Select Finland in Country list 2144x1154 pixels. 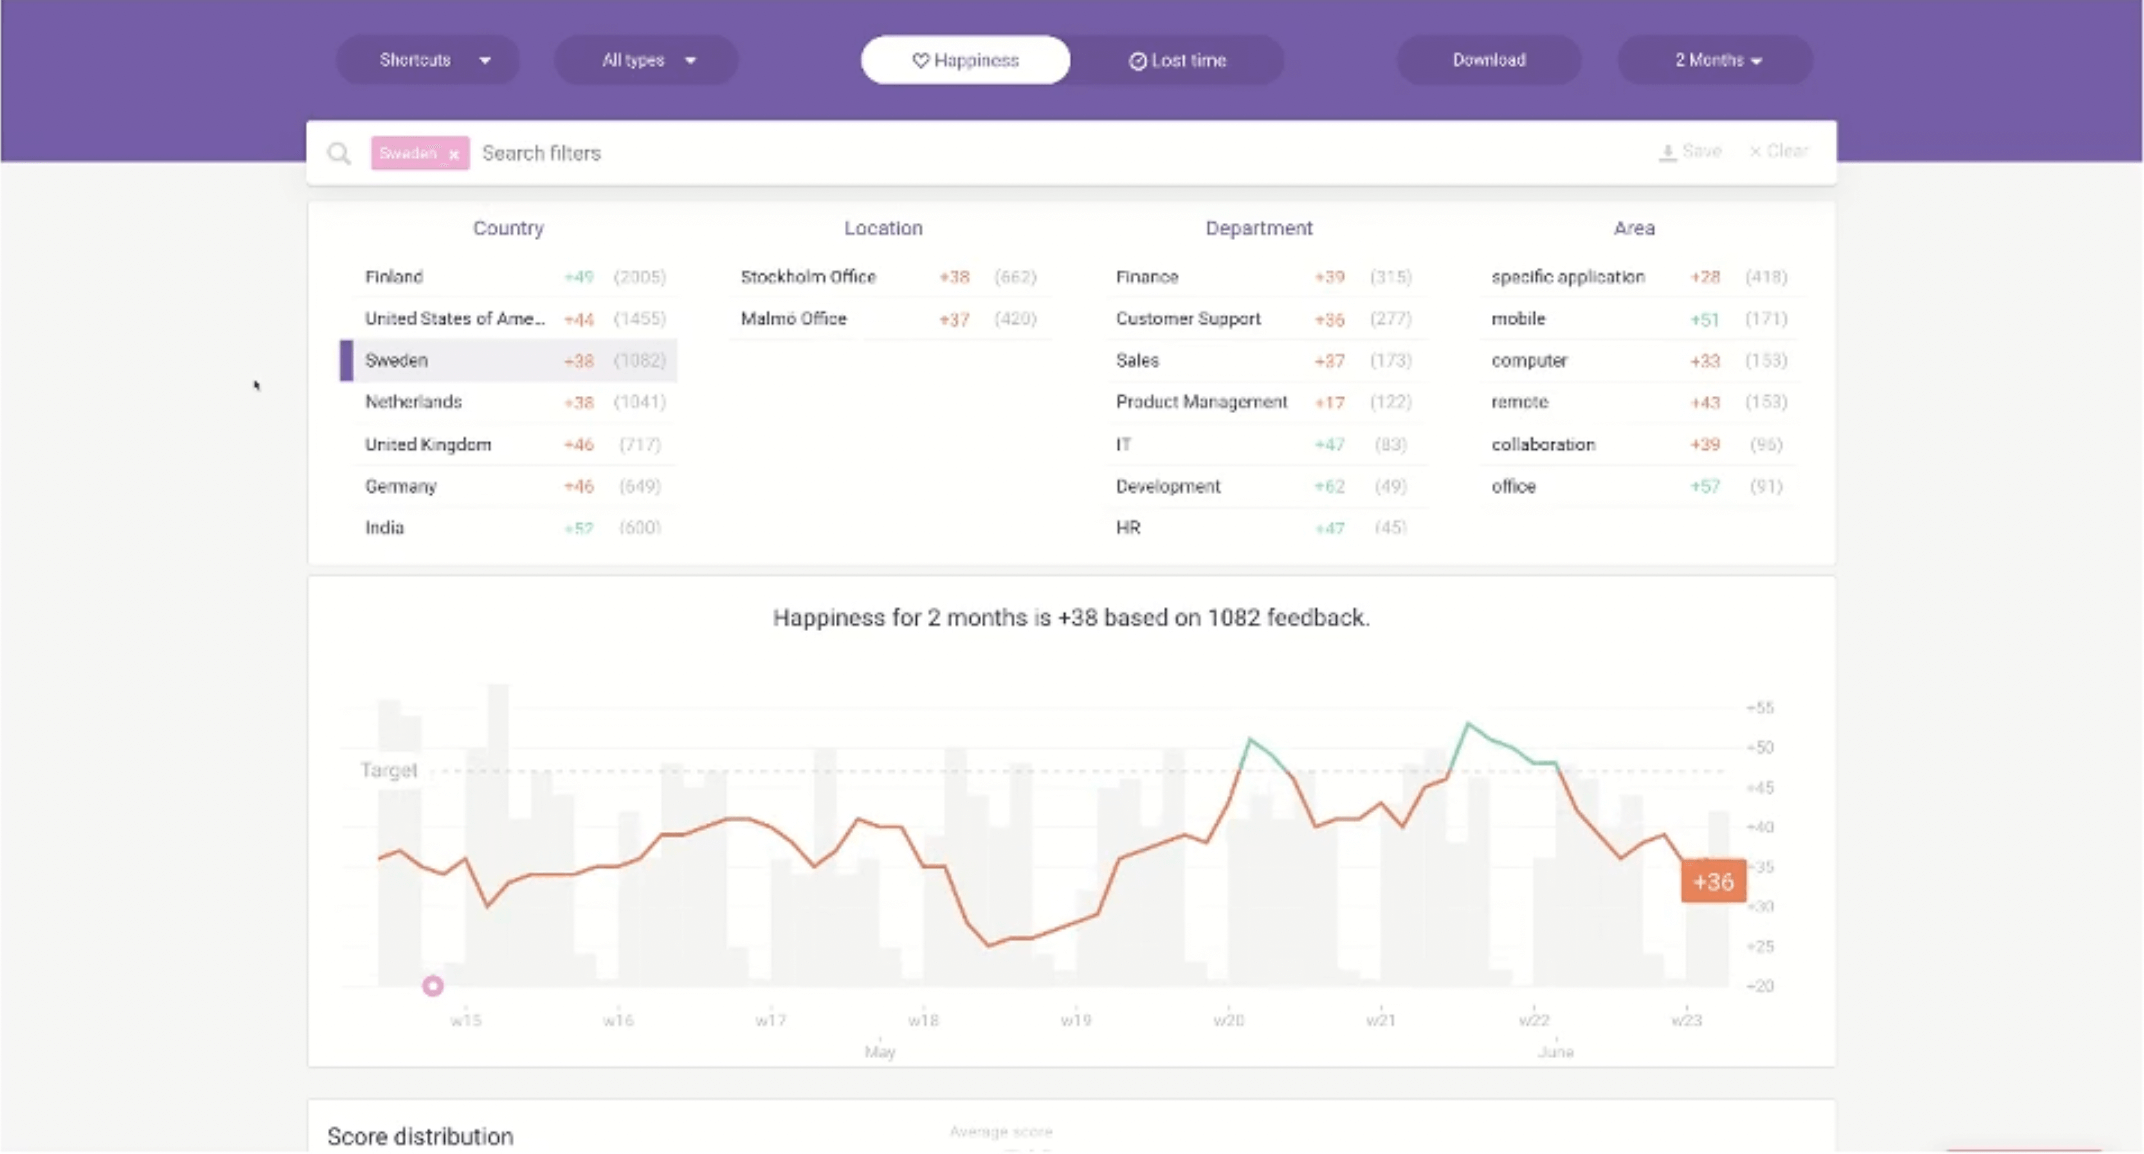(x=510, y=277)
